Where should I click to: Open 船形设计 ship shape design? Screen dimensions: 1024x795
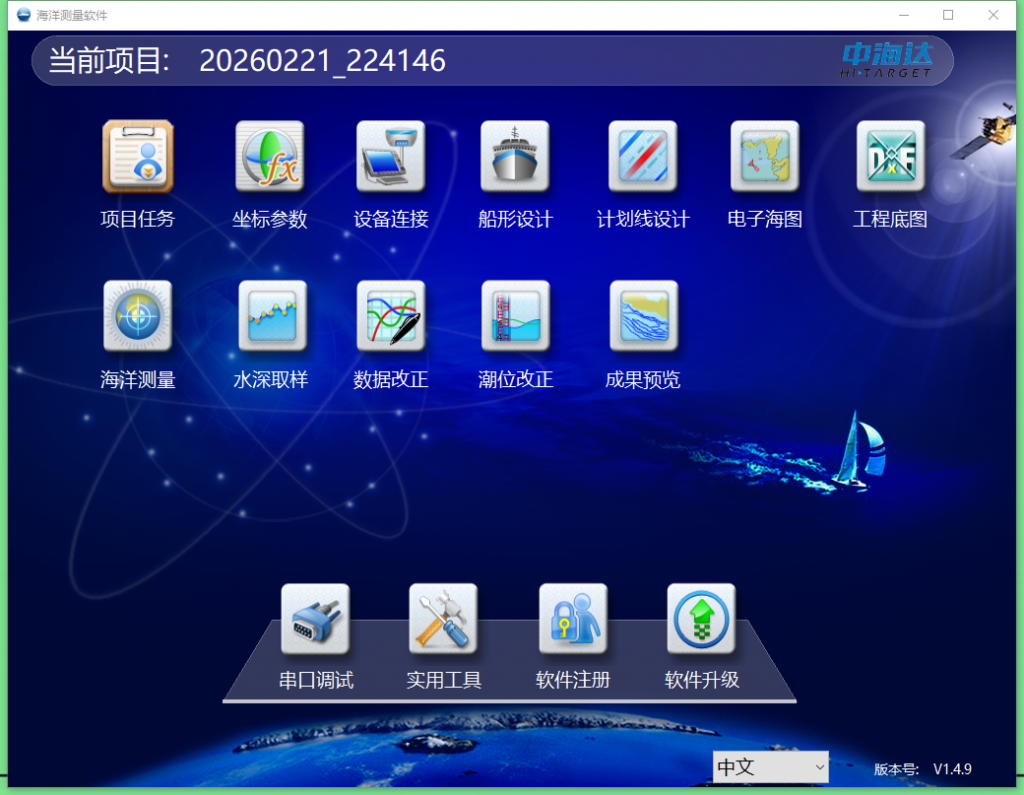pos(515,157)
